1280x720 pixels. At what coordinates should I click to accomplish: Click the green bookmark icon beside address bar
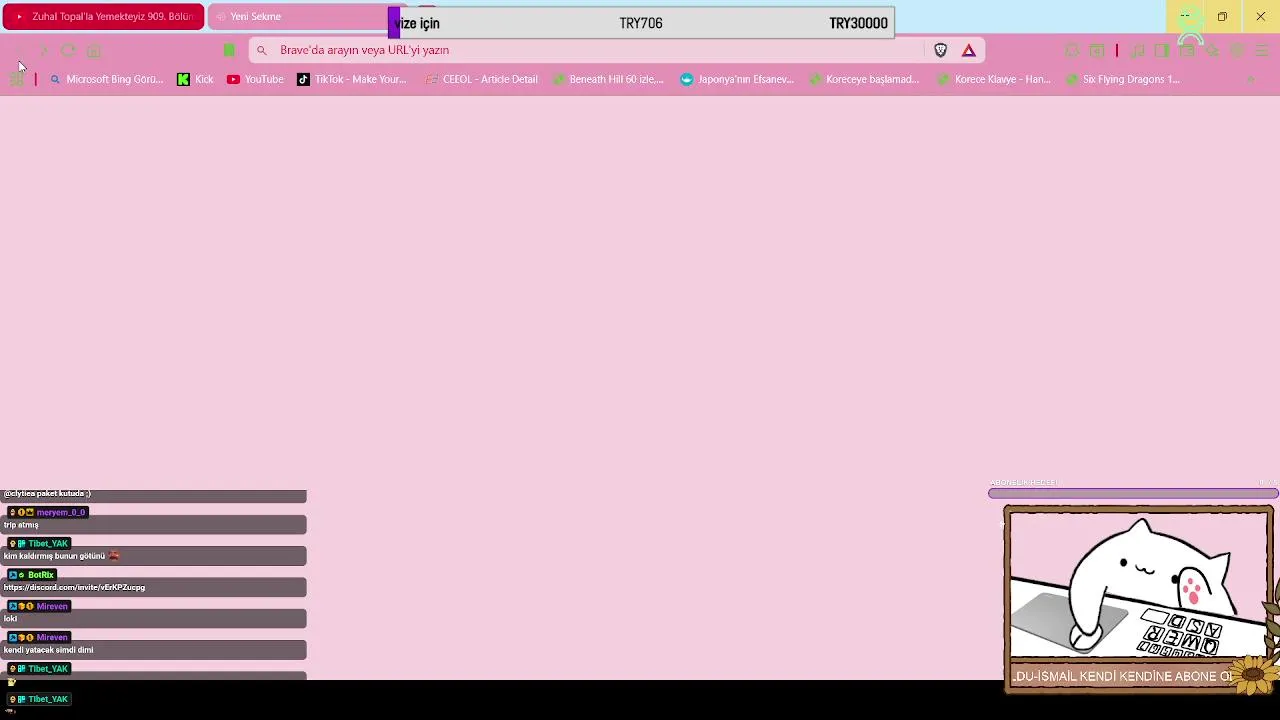229,50
